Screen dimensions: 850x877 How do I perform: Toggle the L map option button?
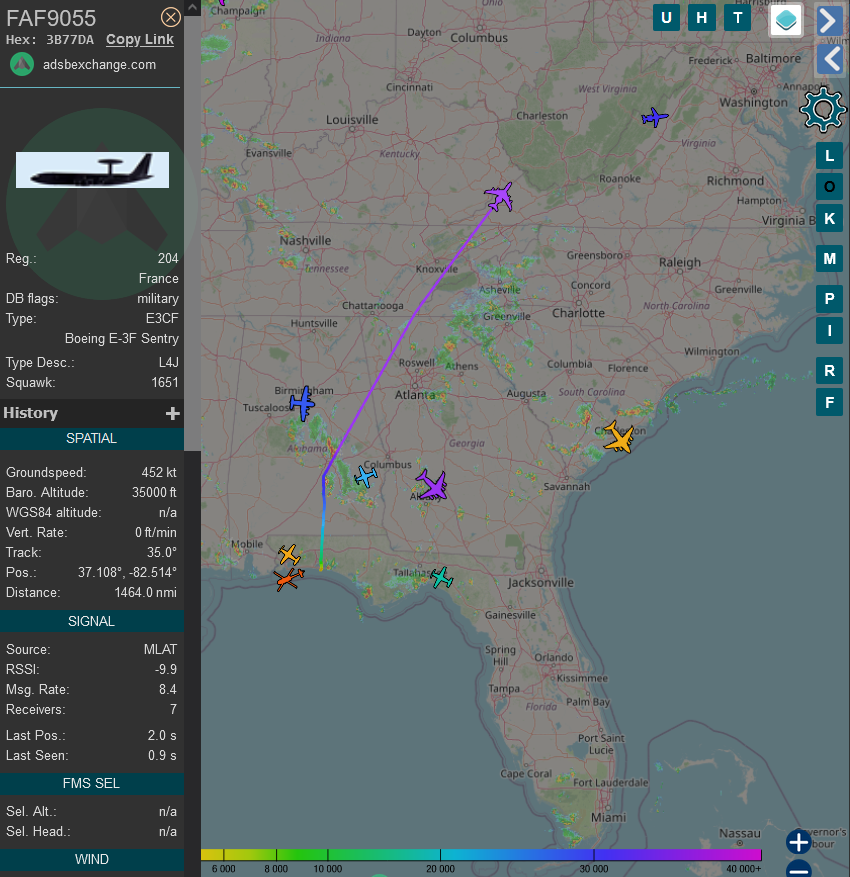pyautogui.click(x=829, y=155)
